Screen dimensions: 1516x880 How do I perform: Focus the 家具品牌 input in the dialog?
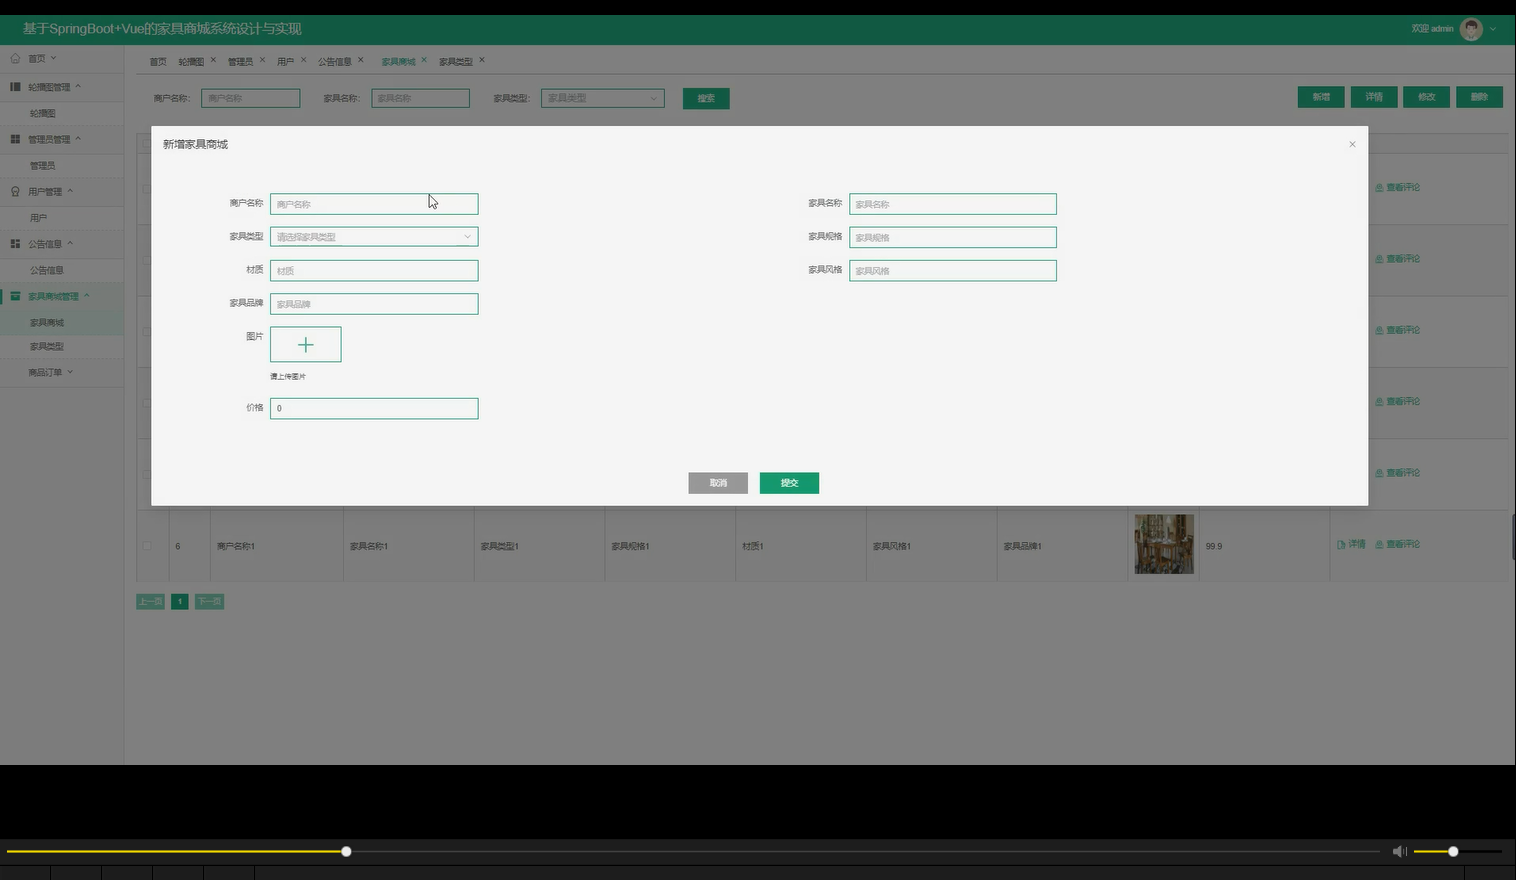(374, 304)
